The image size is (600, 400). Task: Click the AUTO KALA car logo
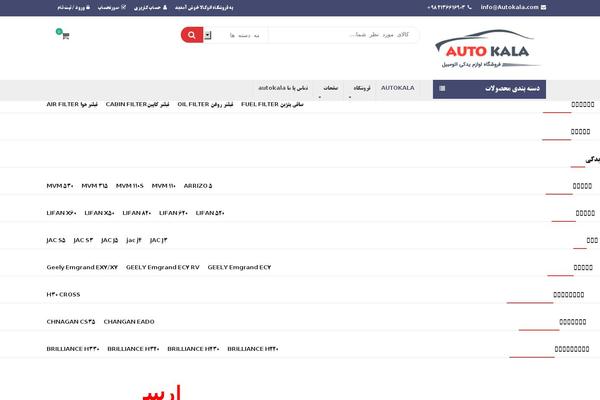tap(488, 49)
